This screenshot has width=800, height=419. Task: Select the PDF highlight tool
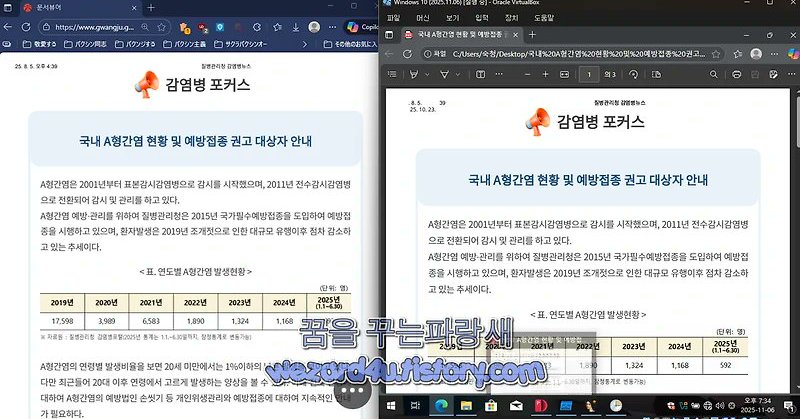(414, 75)
